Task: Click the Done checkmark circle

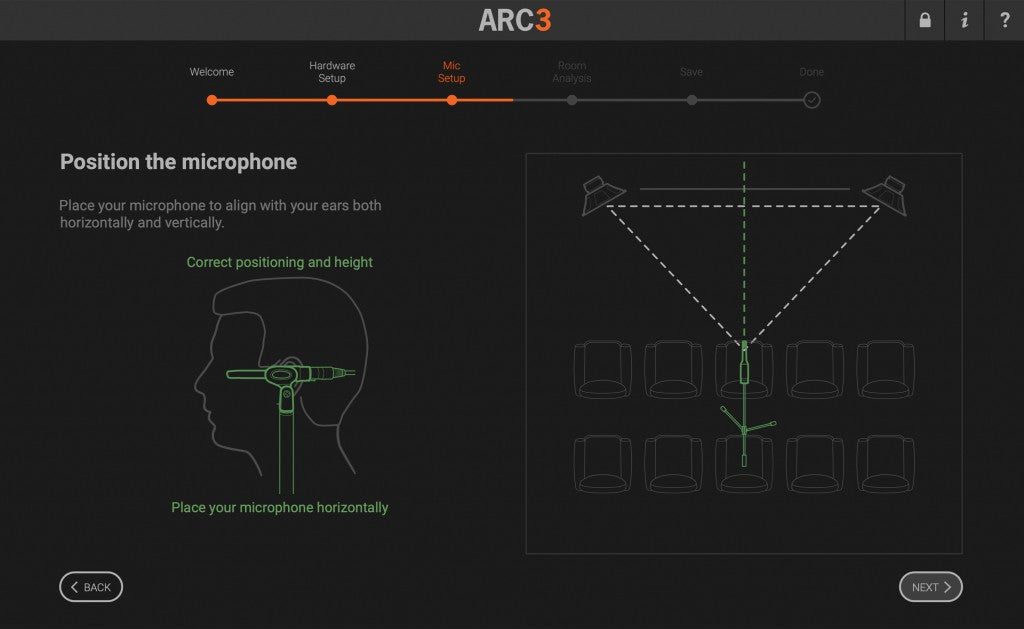Action: [812, 100]
